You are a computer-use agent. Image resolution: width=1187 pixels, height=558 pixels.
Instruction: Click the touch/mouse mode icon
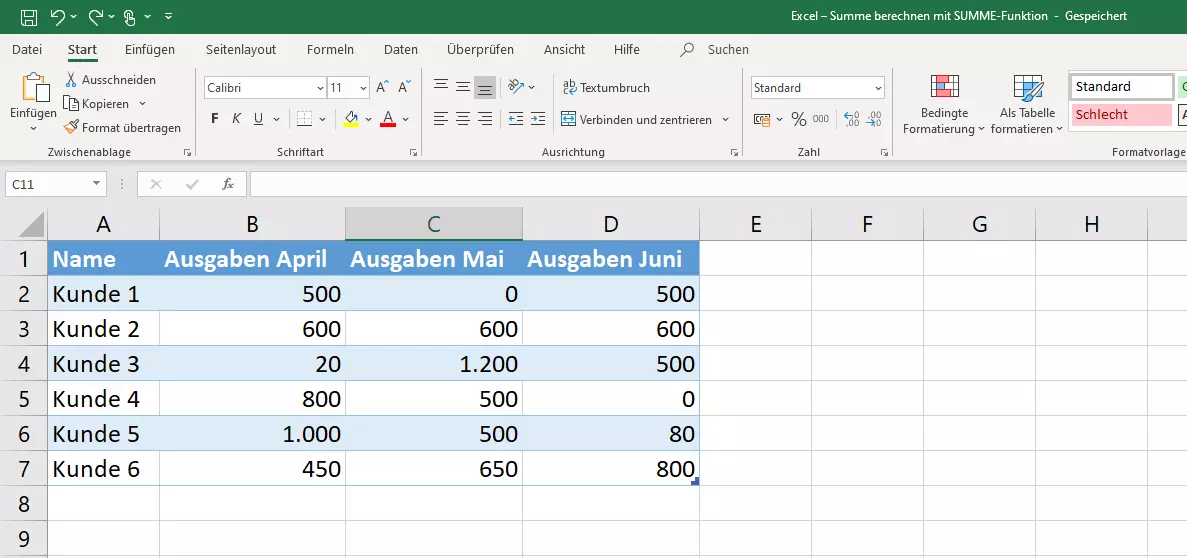point(129,16)
